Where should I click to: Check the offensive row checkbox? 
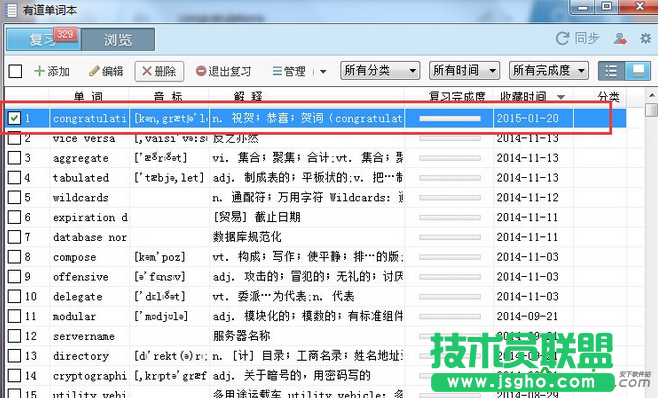[x=14, y=276]
